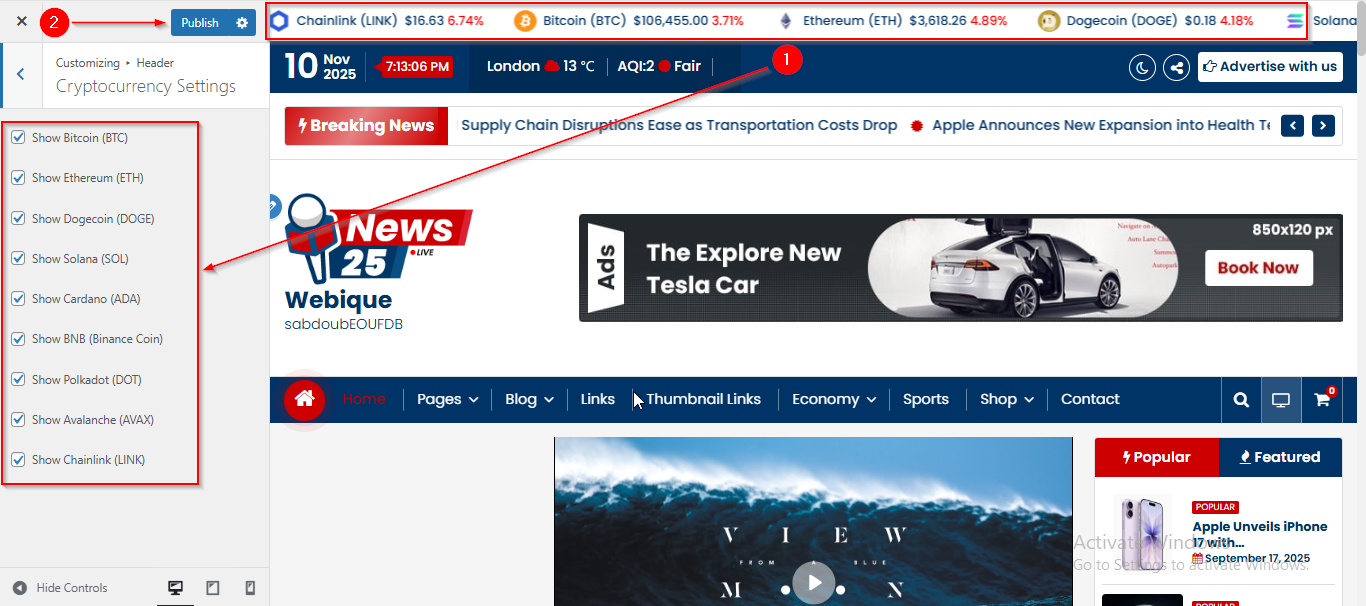Screen dimensions: 1366x606
Task: Click the back arrow in customizer
Action: pos(21,75)
